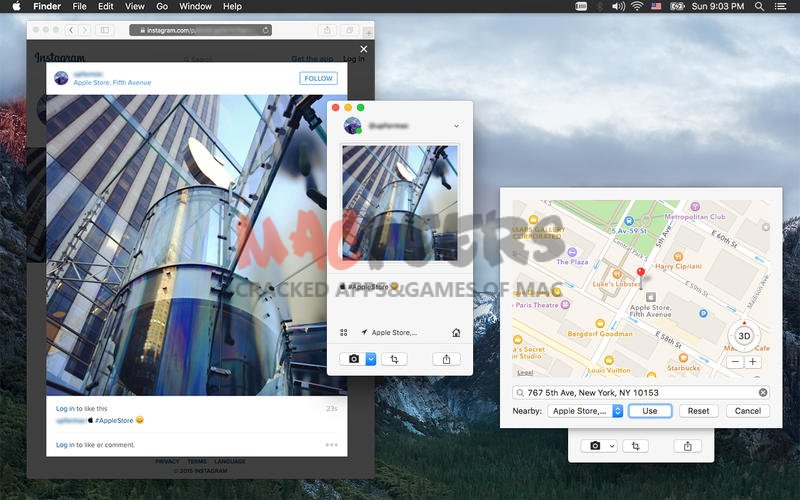Click the share icon in uploader window
800x500 pixels.
[446, 359]
